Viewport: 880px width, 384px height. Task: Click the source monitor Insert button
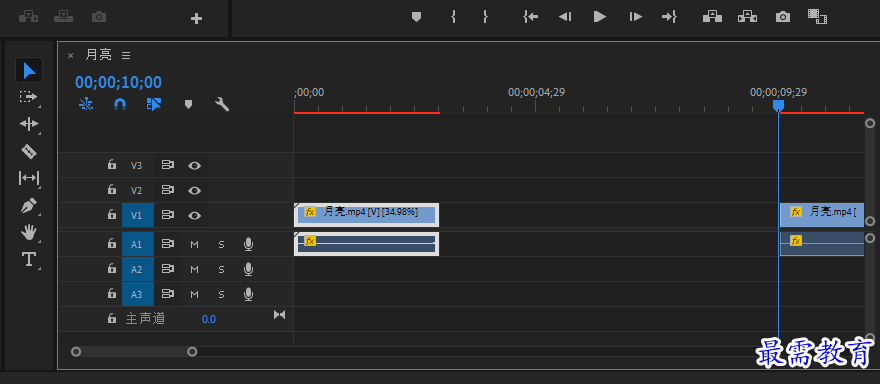pos(29,17)
